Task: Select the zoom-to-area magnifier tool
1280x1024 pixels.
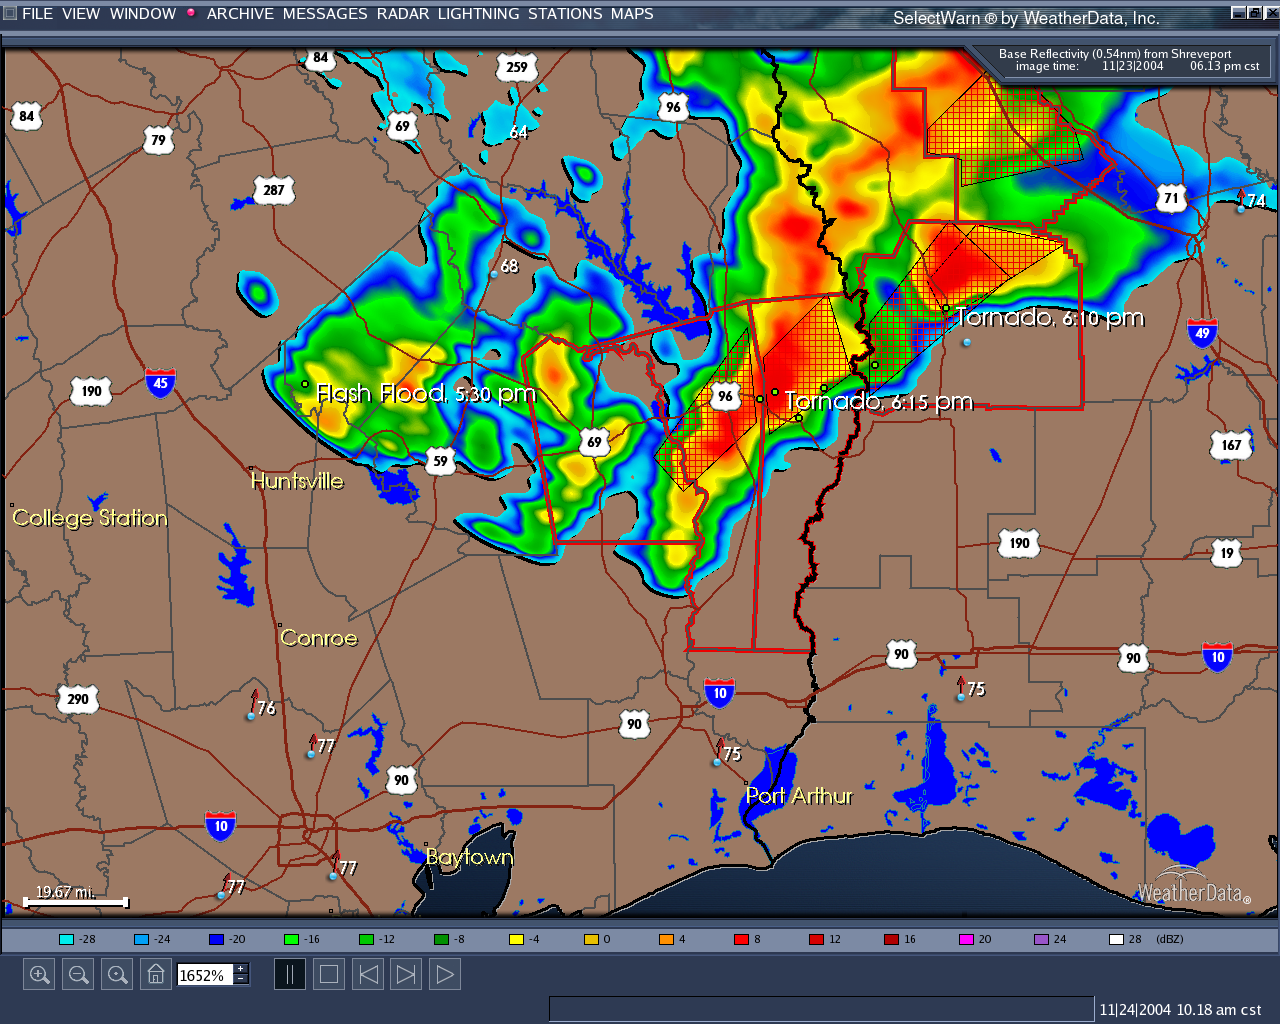Action: pyautogui.click(x=117, y=973)
